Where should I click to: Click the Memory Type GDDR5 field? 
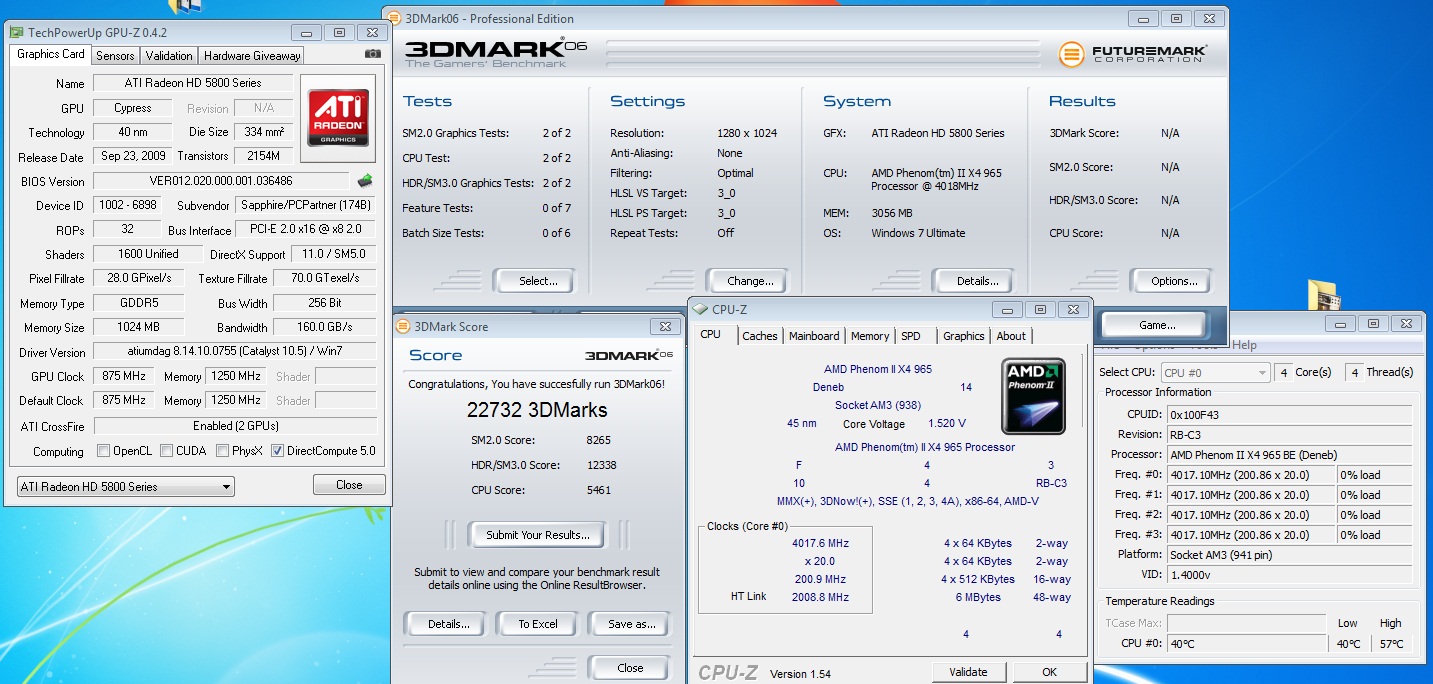pyautogui.click(x=138, y=303)
